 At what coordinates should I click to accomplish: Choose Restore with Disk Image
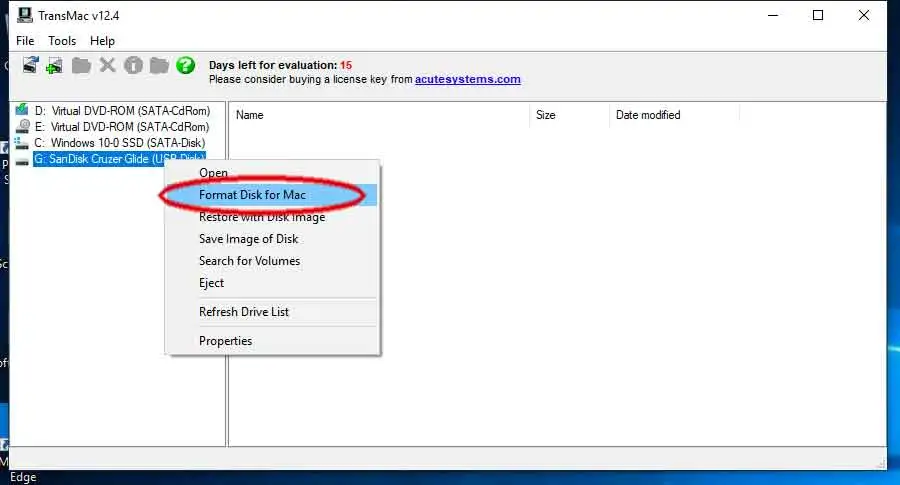click(x=273, y=217)
